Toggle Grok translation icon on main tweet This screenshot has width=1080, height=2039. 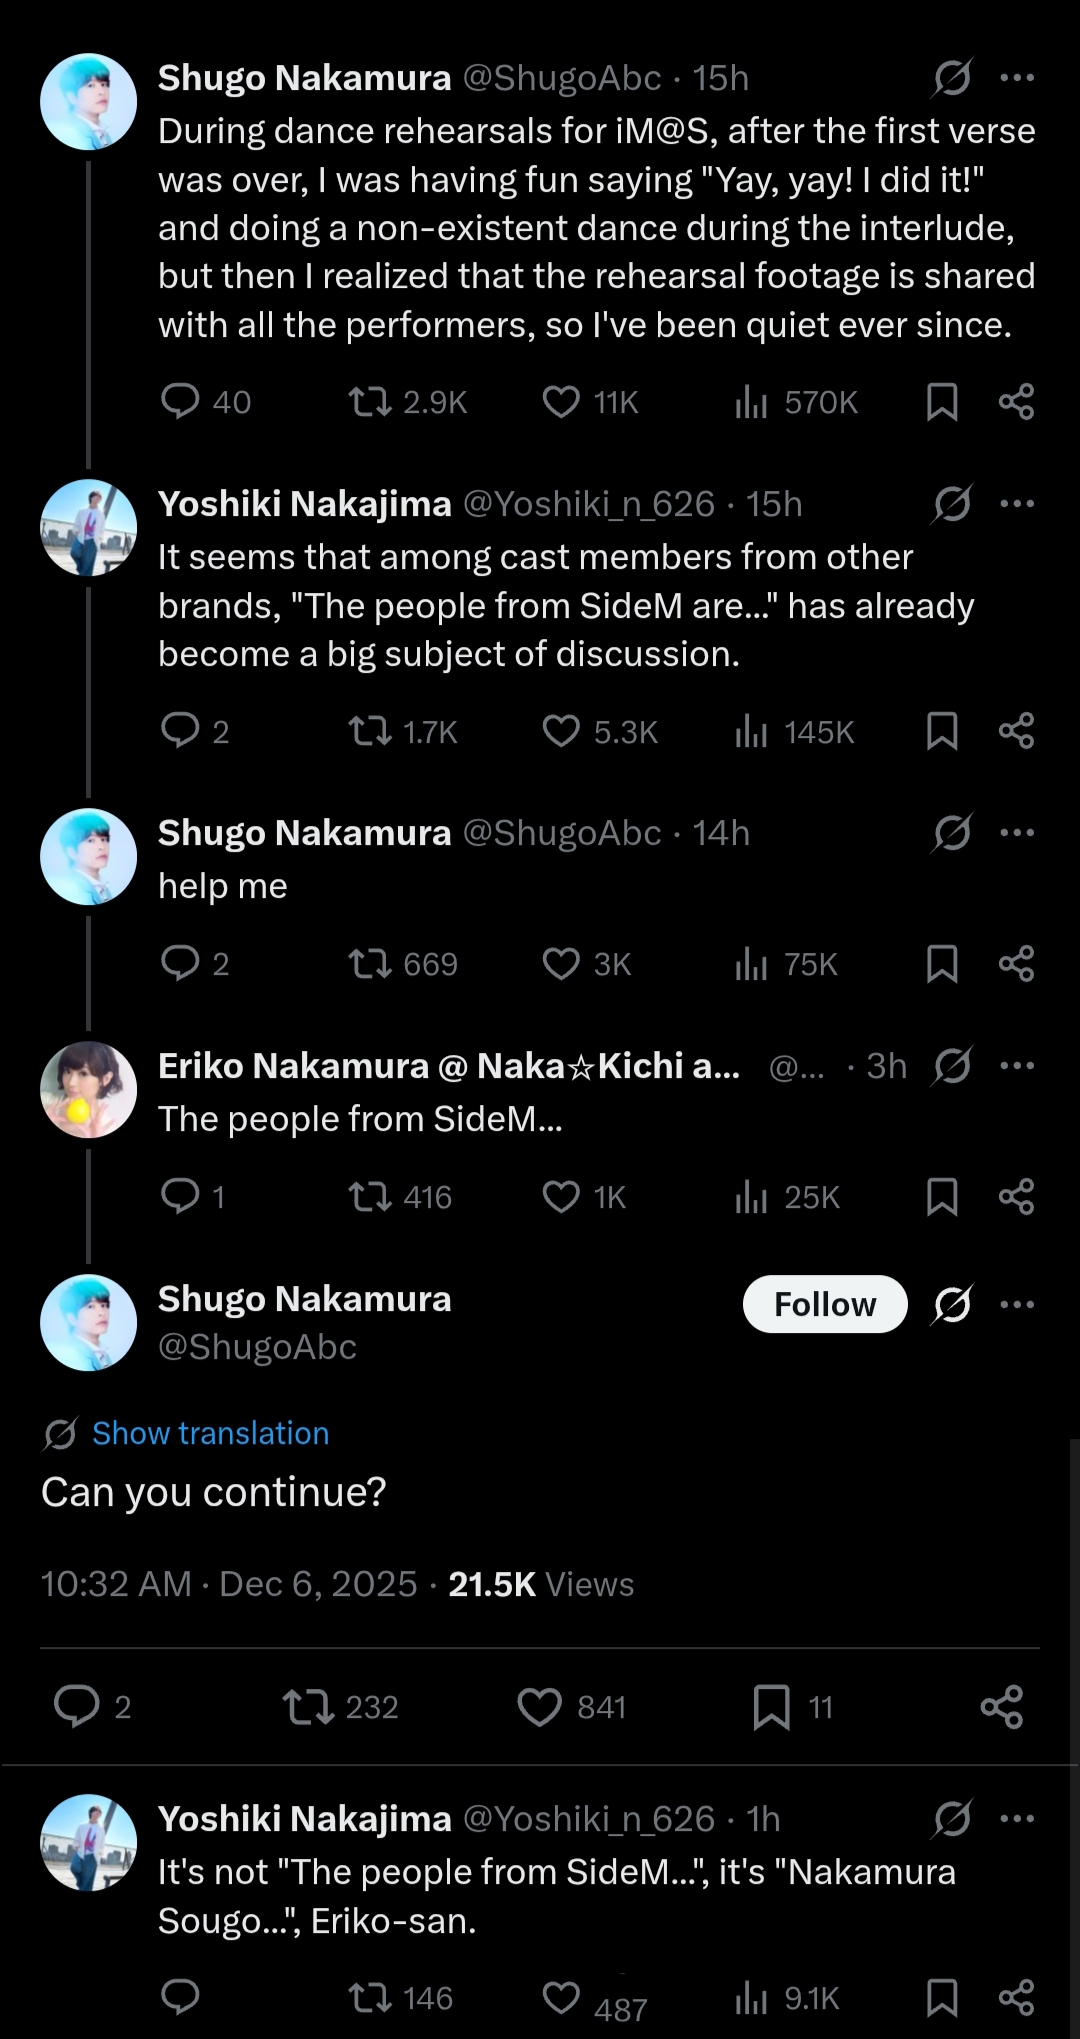952,1305
